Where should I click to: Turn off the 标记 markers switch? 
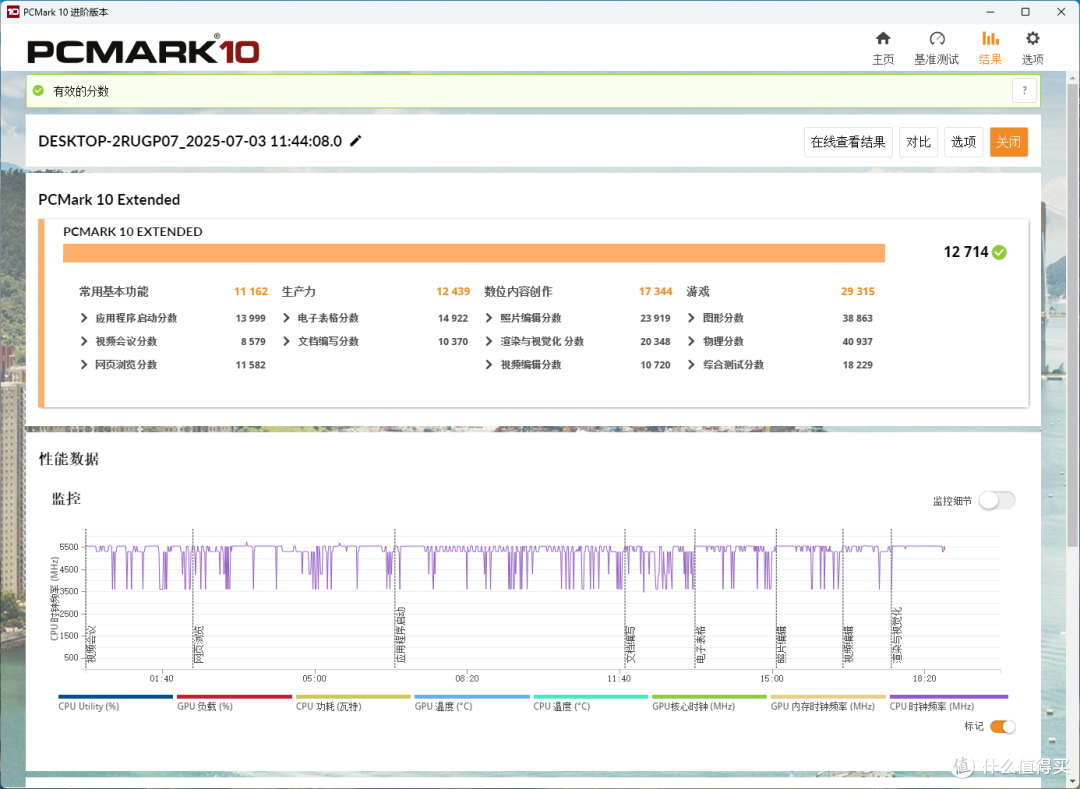point(1002,726)
